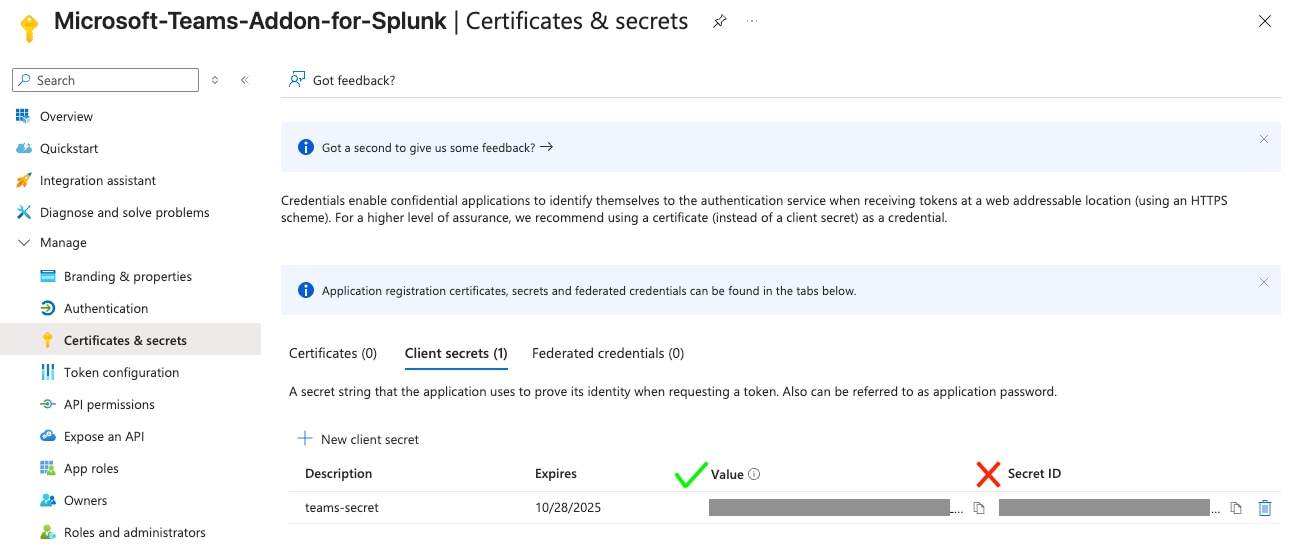Click the registration banner info icon
The width and height of the screenshot is (1296, 547).
tap(306, 291)
